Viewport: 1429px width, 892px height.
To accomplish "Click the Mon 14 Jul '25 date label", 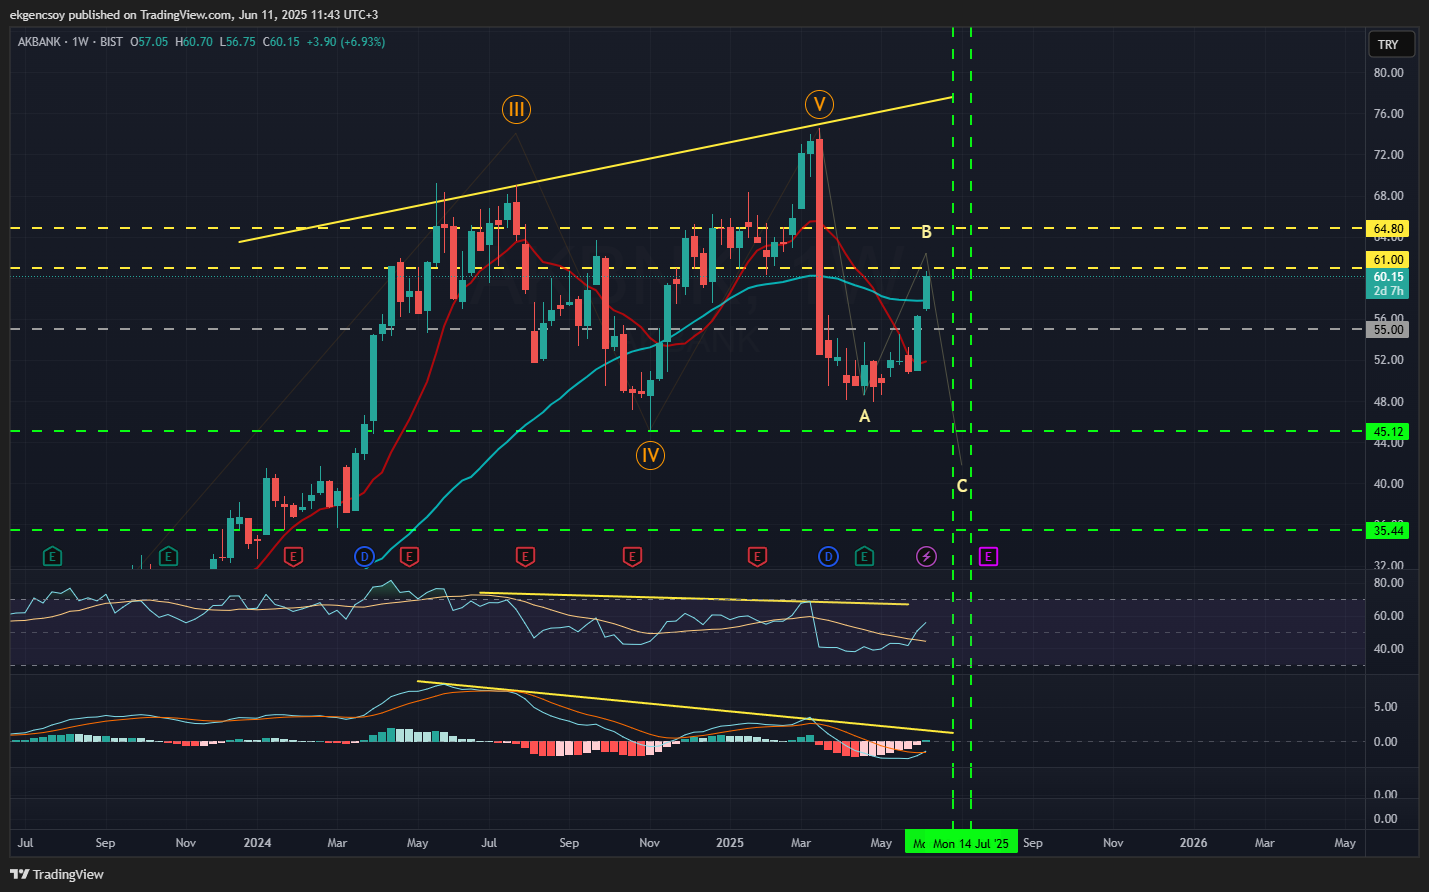I will (x=970, y=843).
